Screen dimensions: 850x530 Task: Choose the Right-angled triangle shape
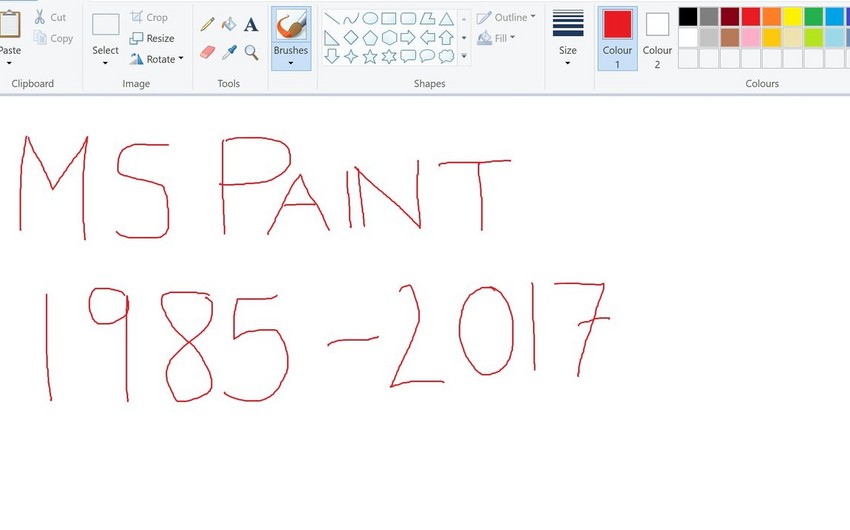(332, 38)
